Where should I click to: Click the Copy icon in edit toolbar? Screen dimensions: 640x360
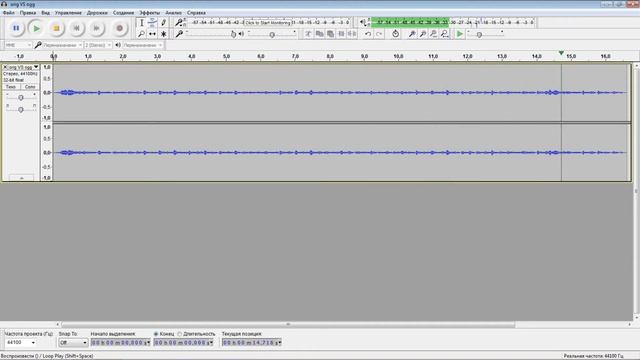[x=320, y=34]
